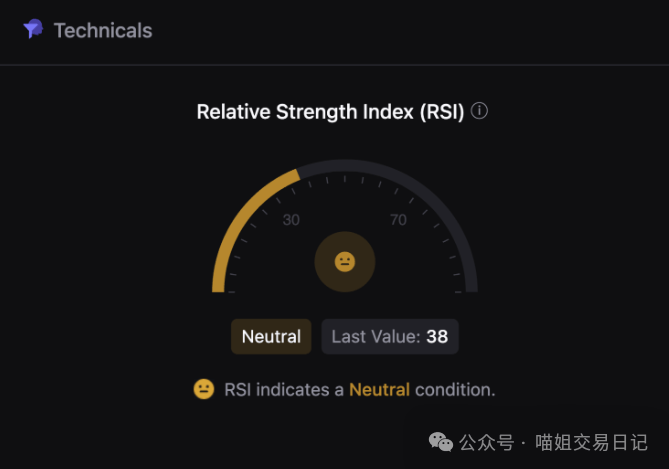Click the neutral face emoji in gauge center
Image resolution: width=669 pixels, height=469 pixels.
345,262
